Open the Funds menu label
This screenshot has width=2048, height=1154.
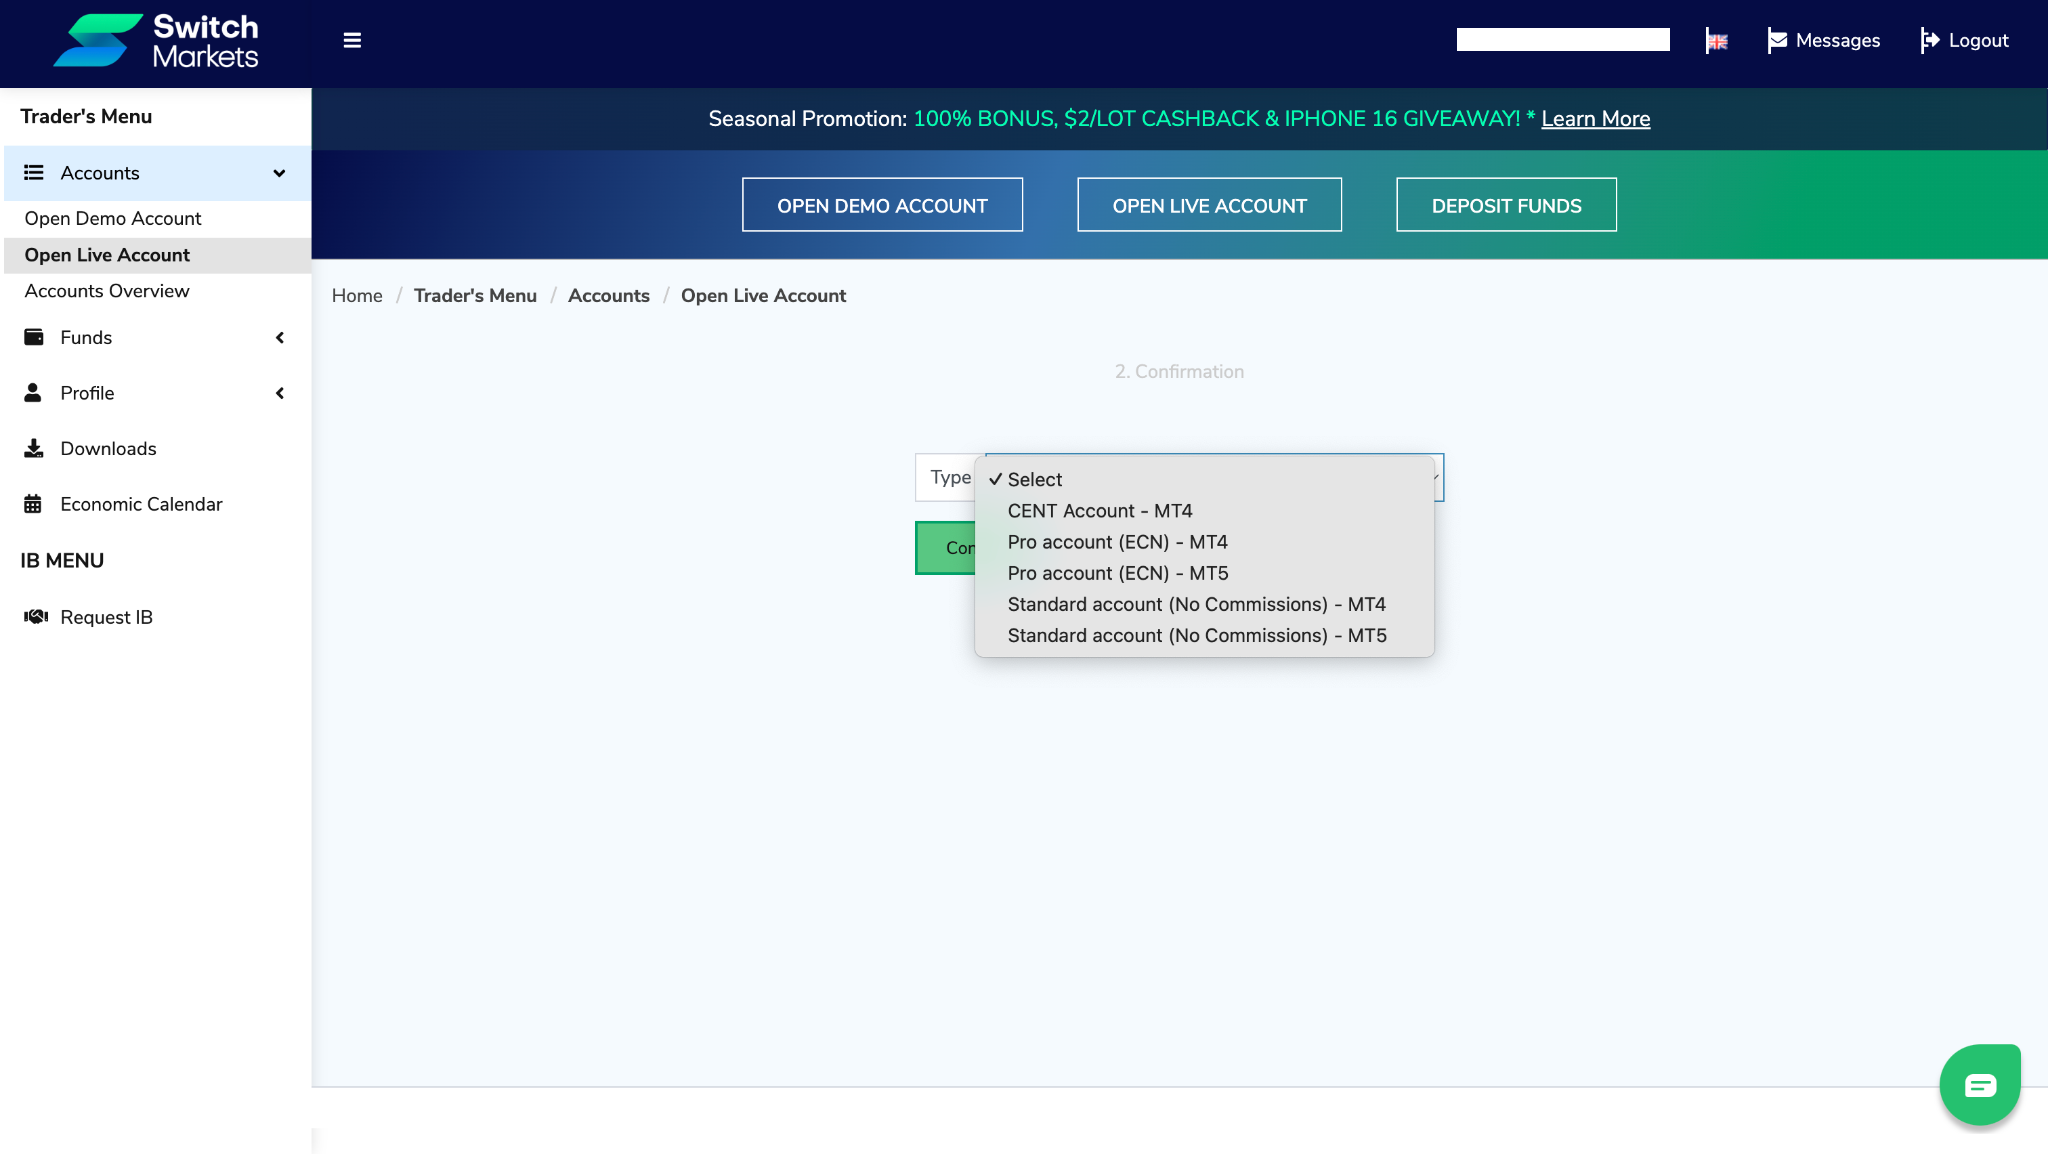point(86,338)
